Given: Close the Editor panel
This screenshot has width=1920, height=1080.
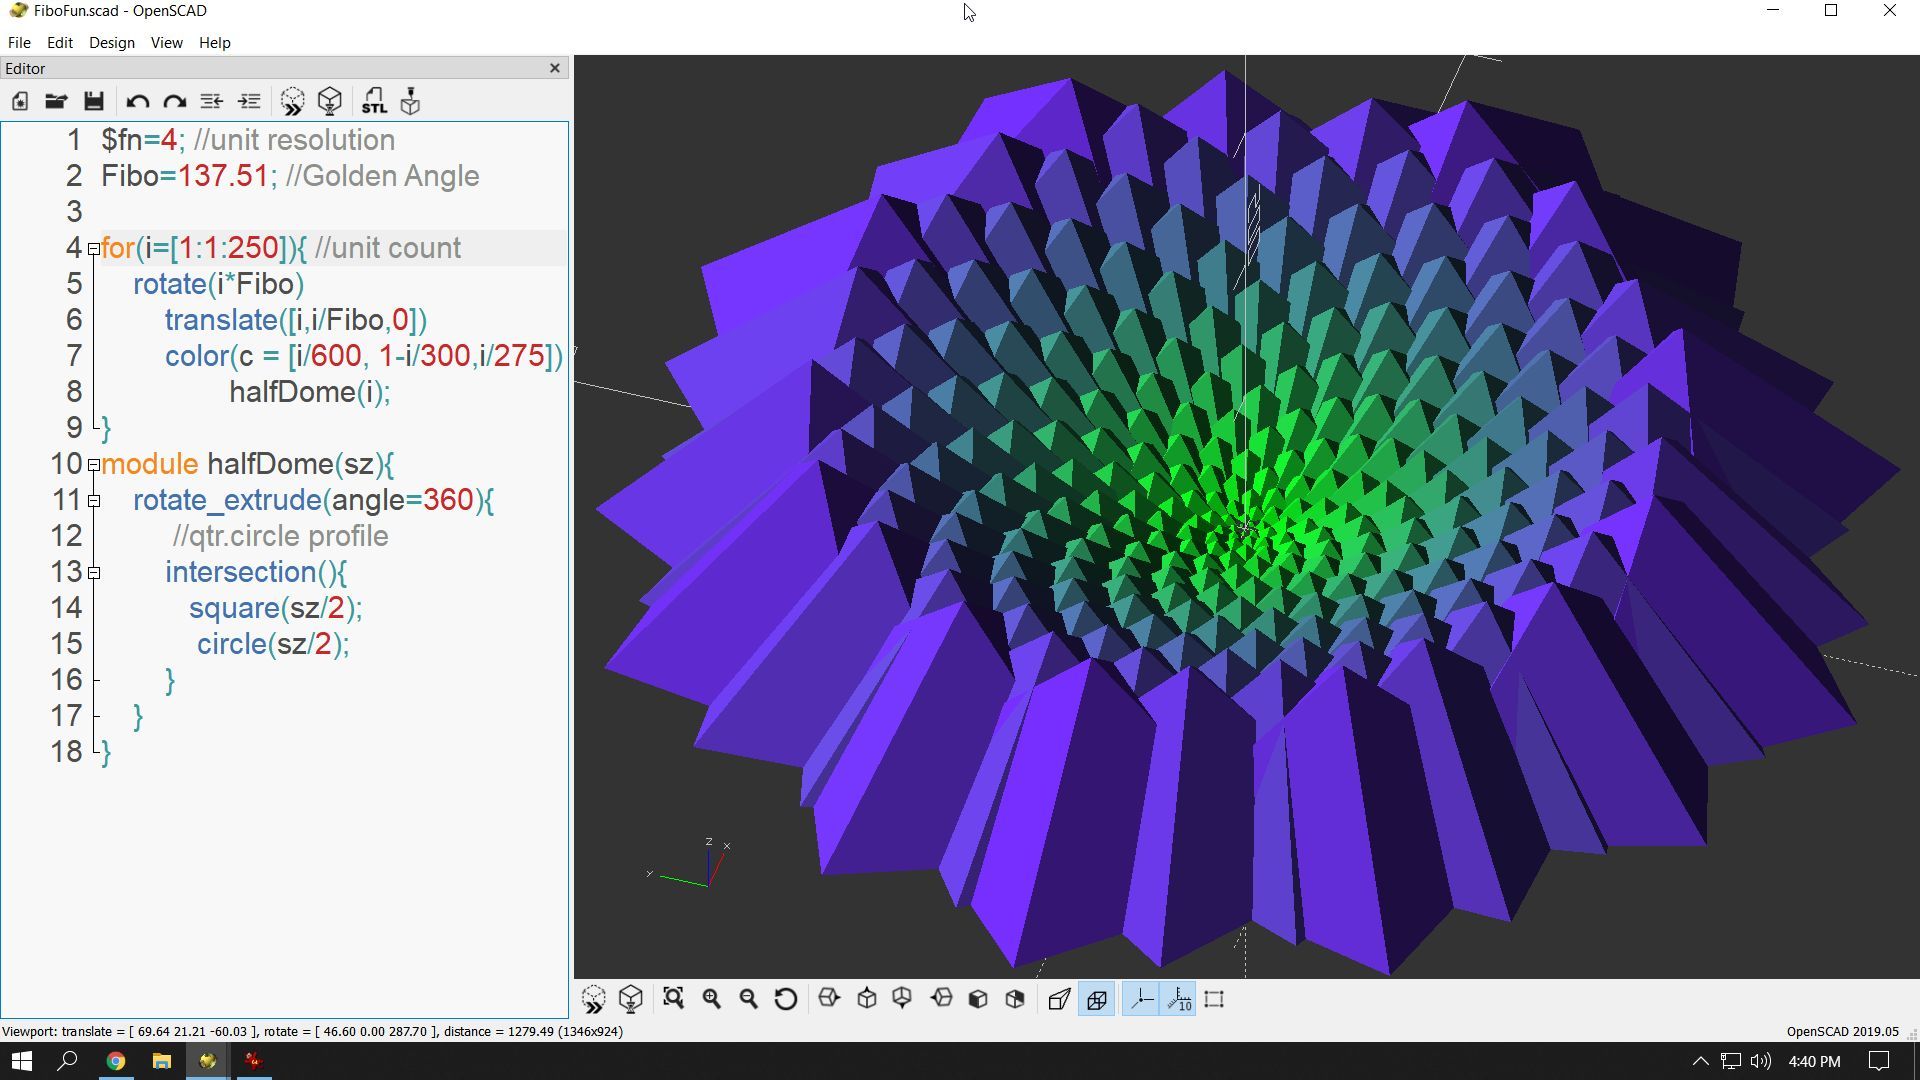Looking at the screenshot, I should point(555,68).
